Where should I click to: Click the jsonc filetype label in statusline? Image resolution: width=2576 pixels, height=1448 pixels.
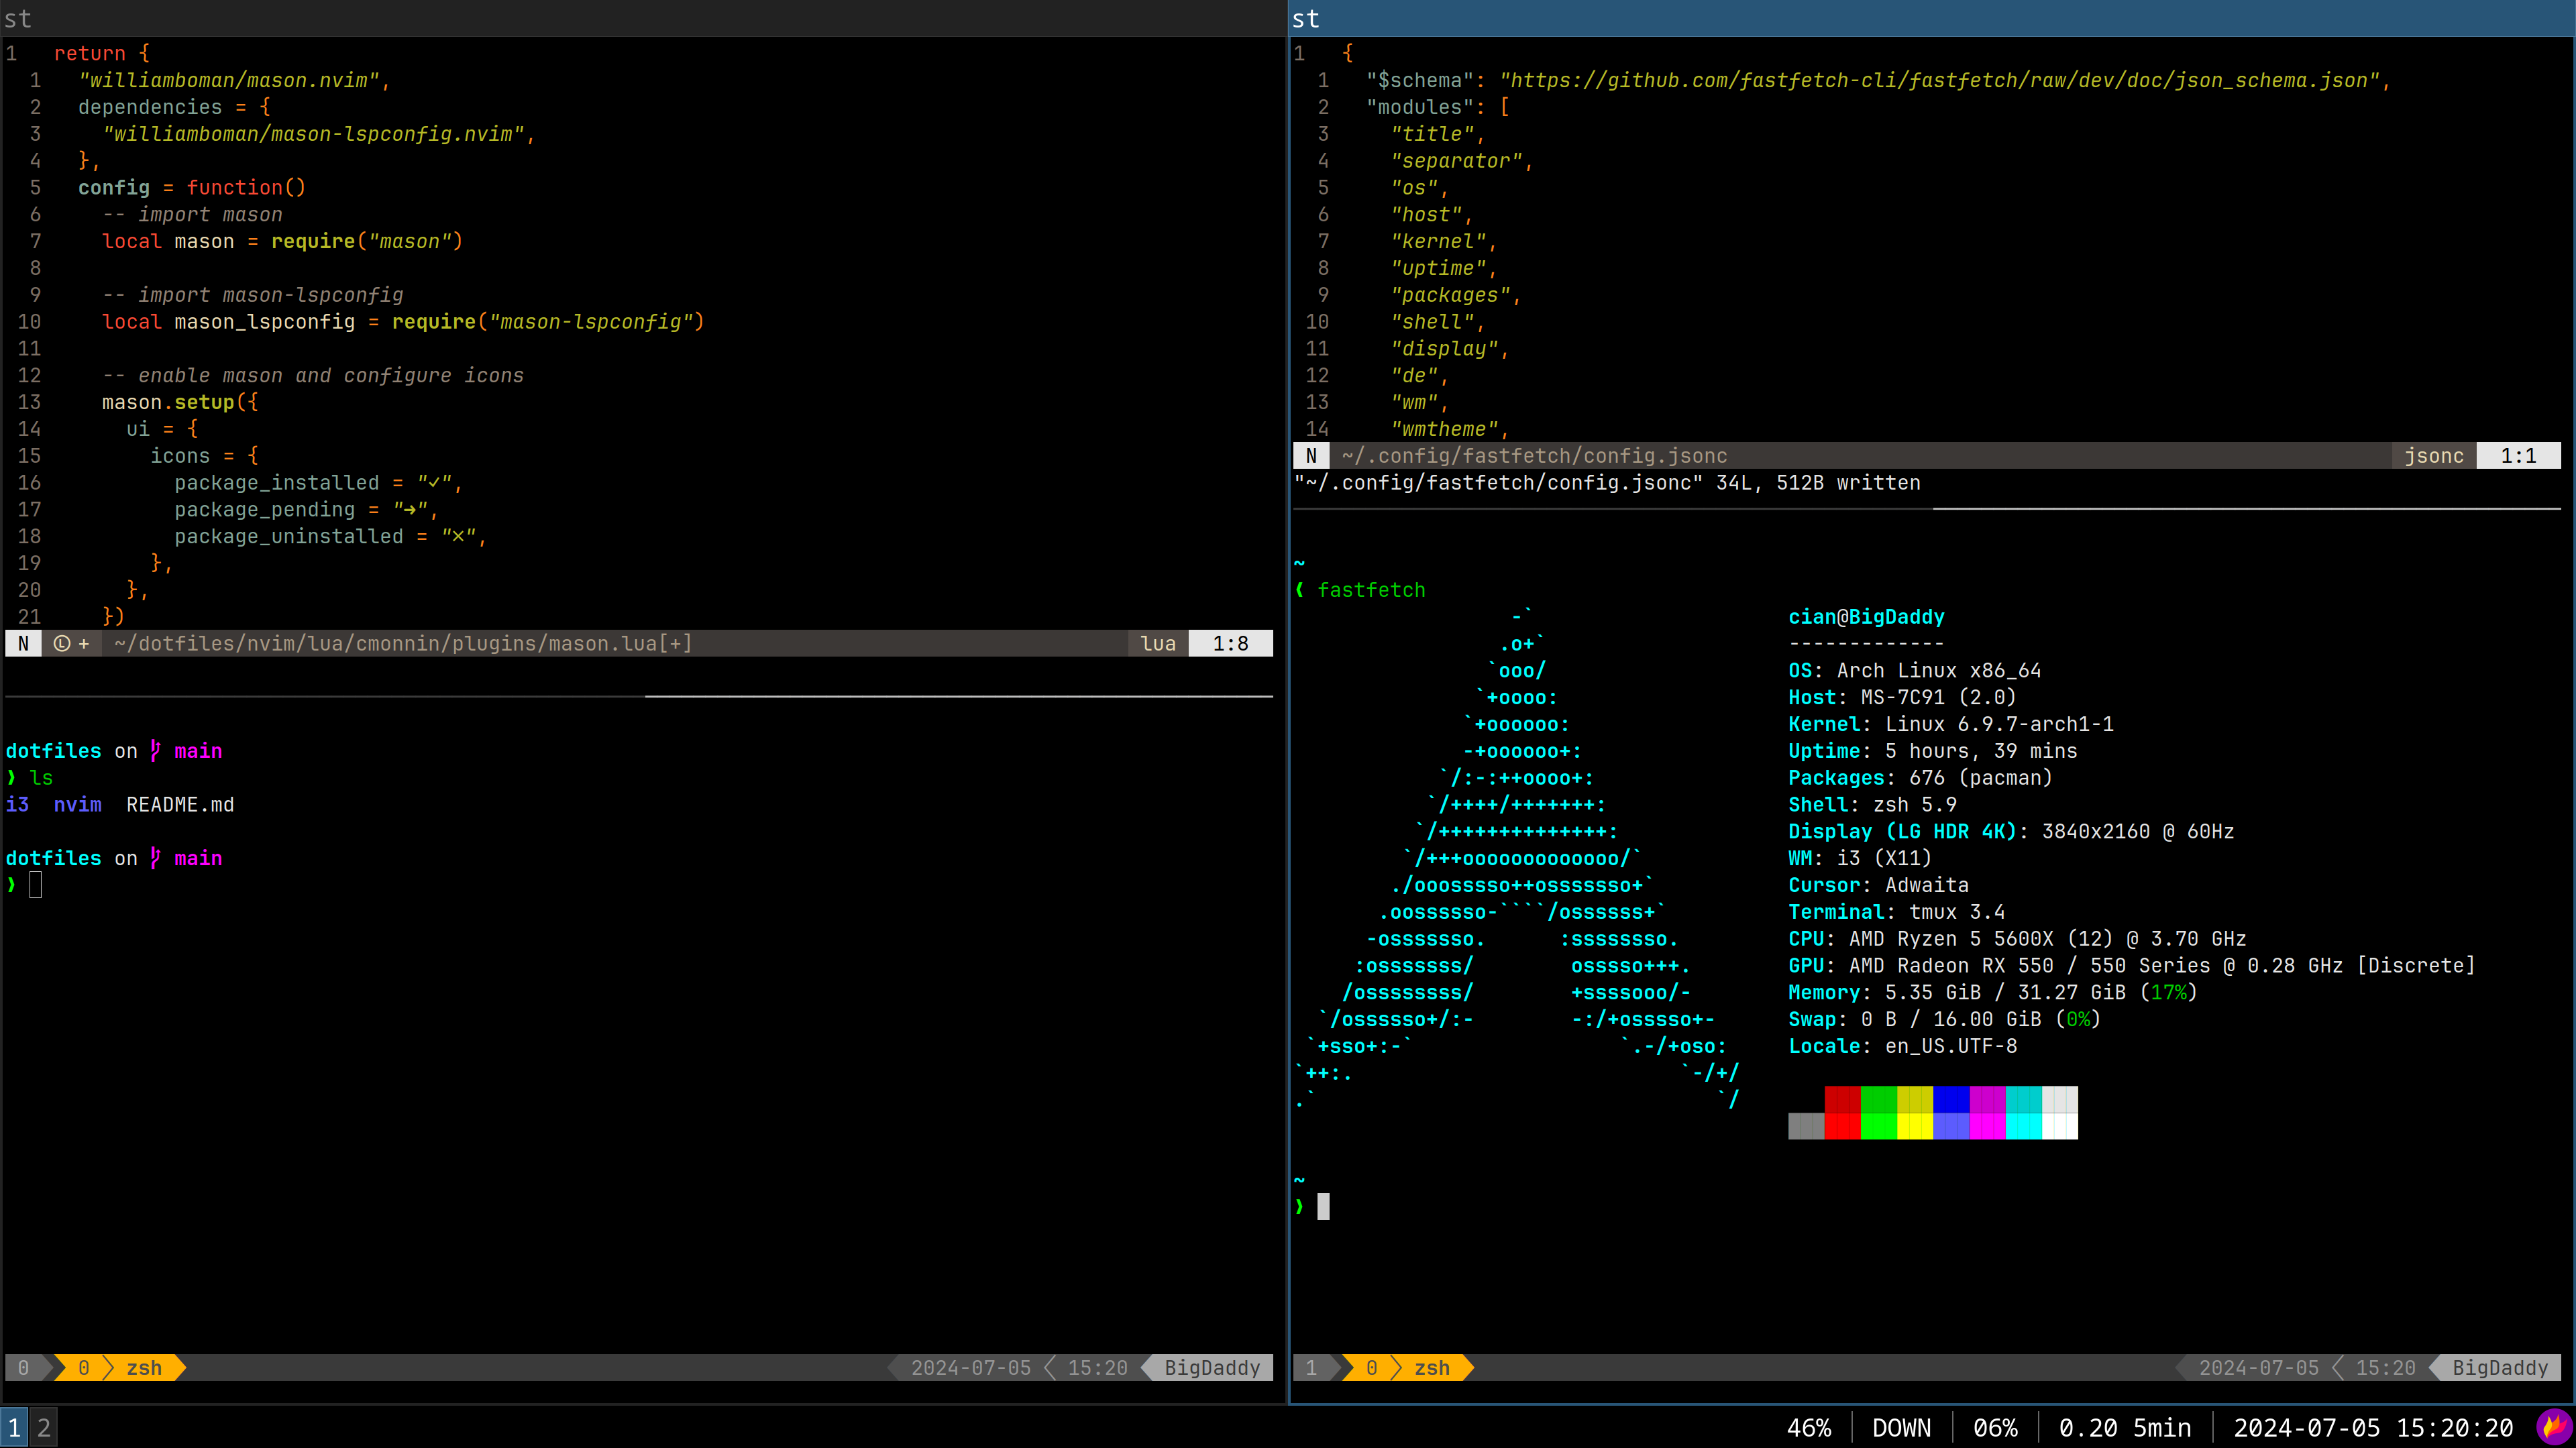pyautogui.click(x=2434, y=456)
